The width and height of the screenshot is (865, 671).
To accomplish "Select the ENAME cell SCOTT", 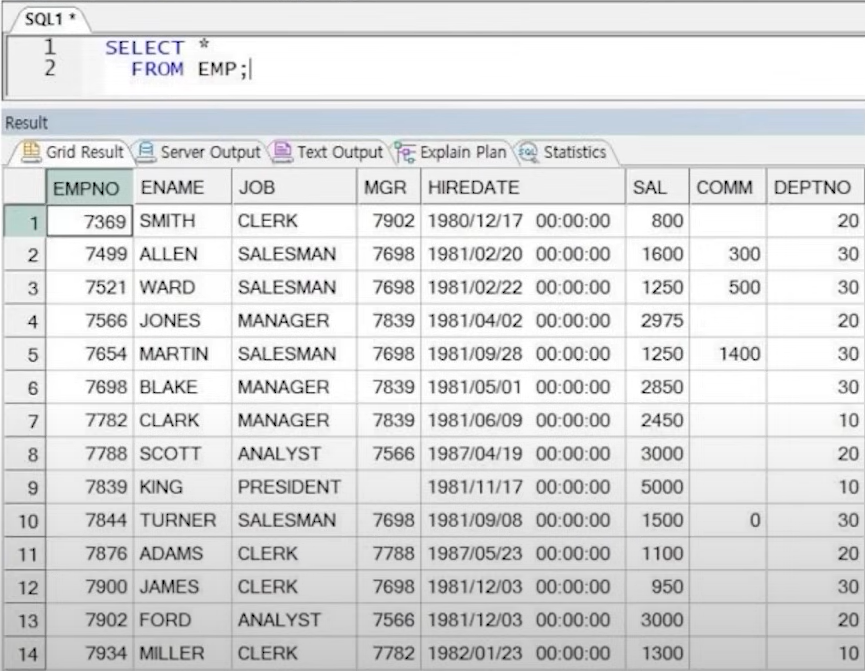I will (183, 454).
